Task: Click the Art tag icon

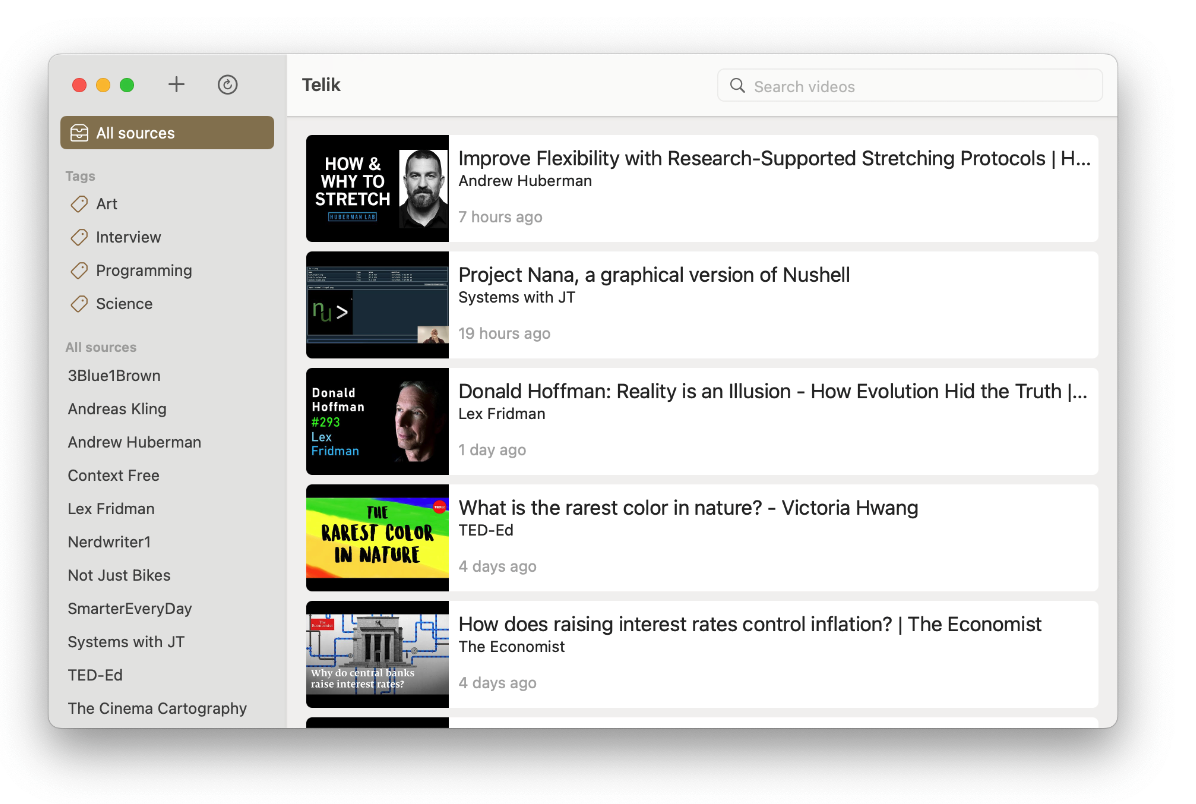Action: point(79,204)
